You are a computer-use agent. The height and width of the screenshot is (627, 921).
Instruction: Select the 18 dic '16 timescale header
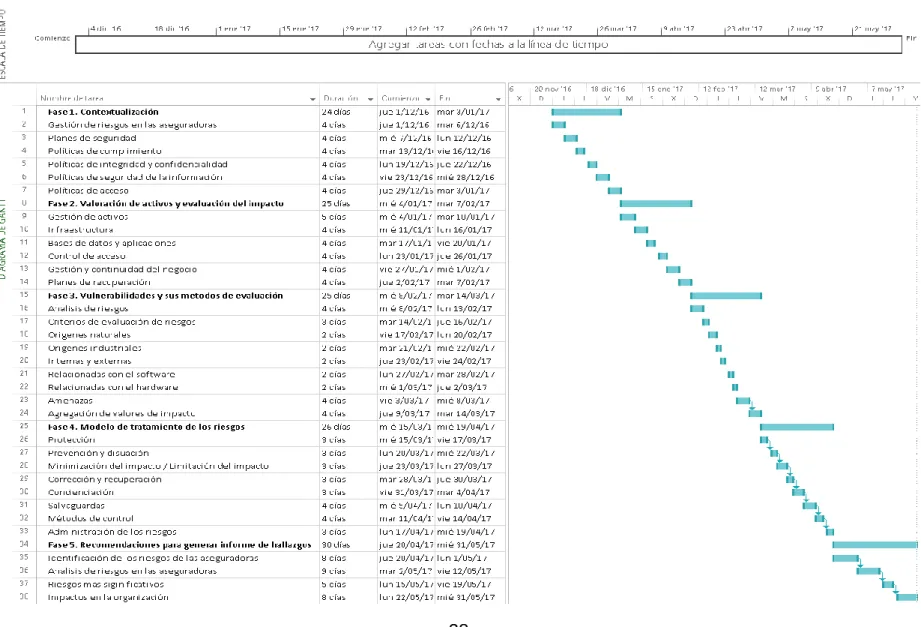[608, 89]
